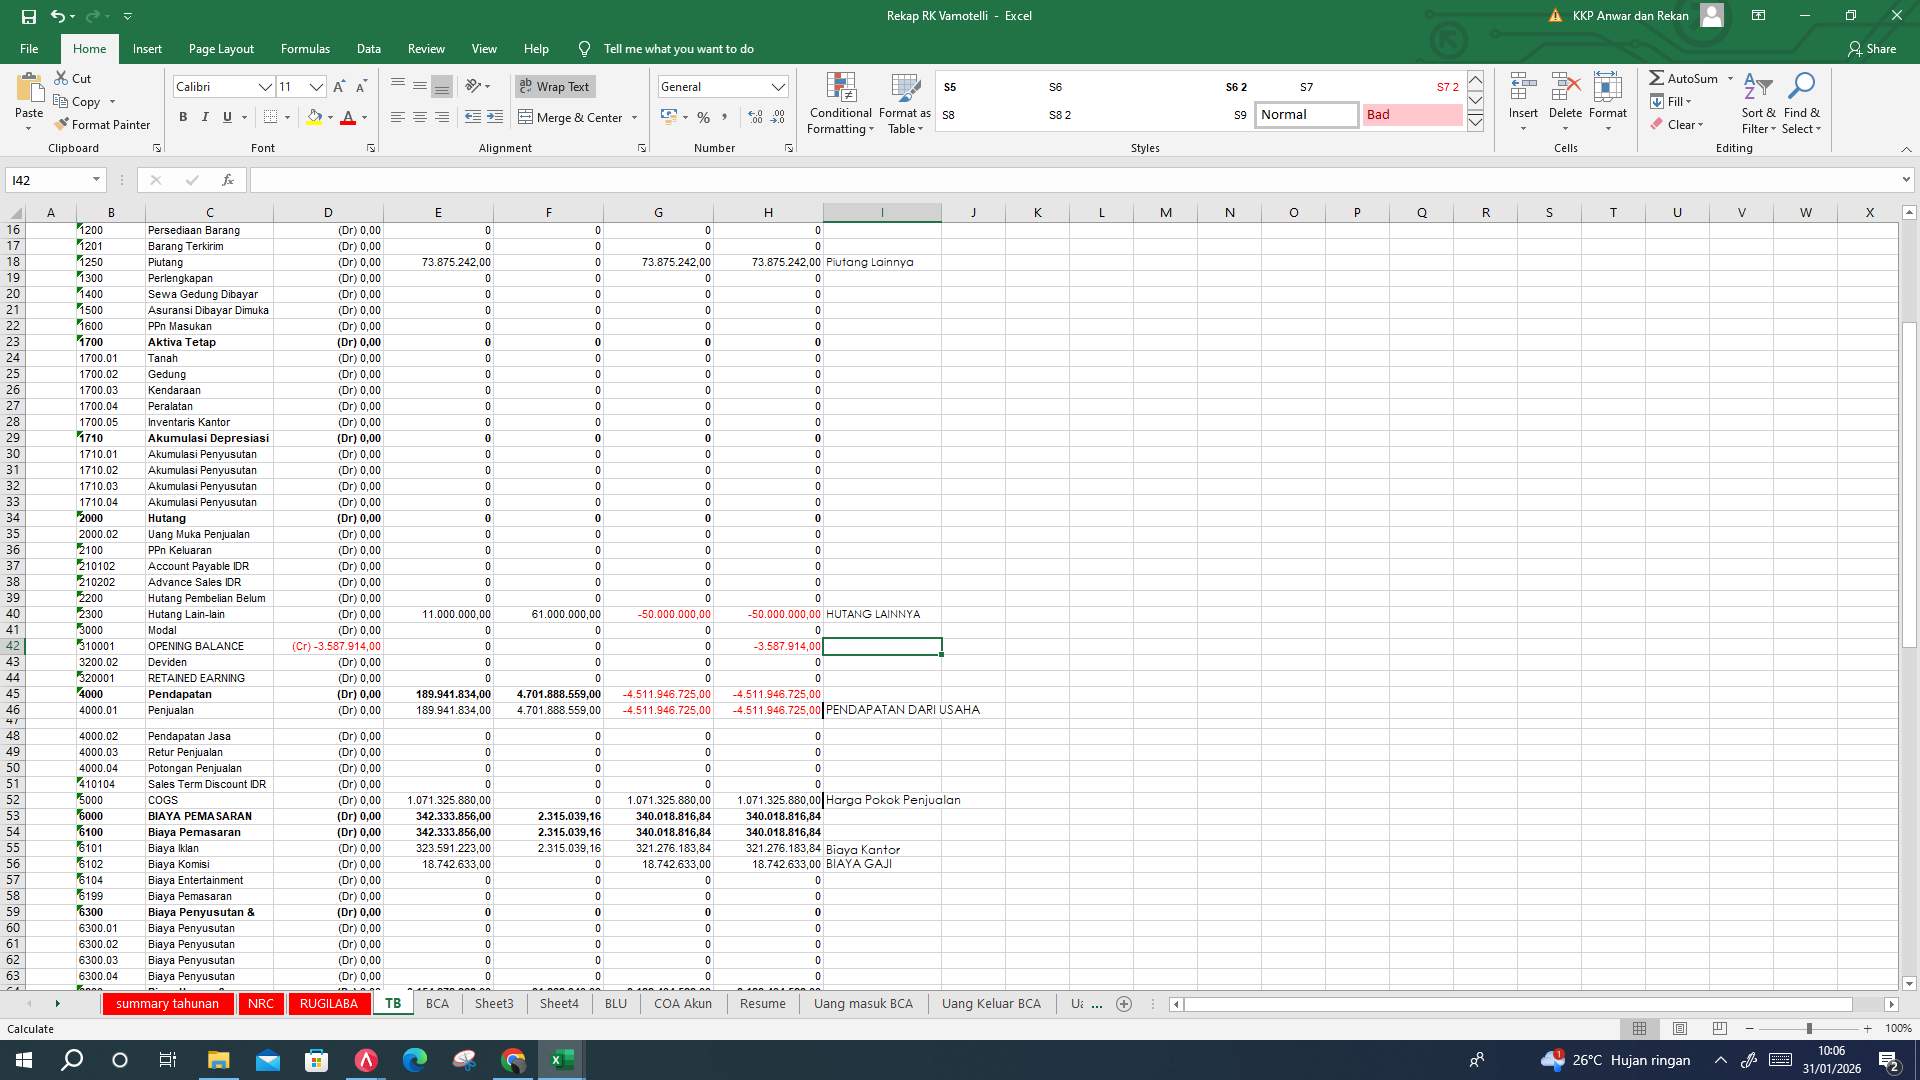Open the font name dropdown
The image size is (1920, 1080).
[x=265, y=87]
